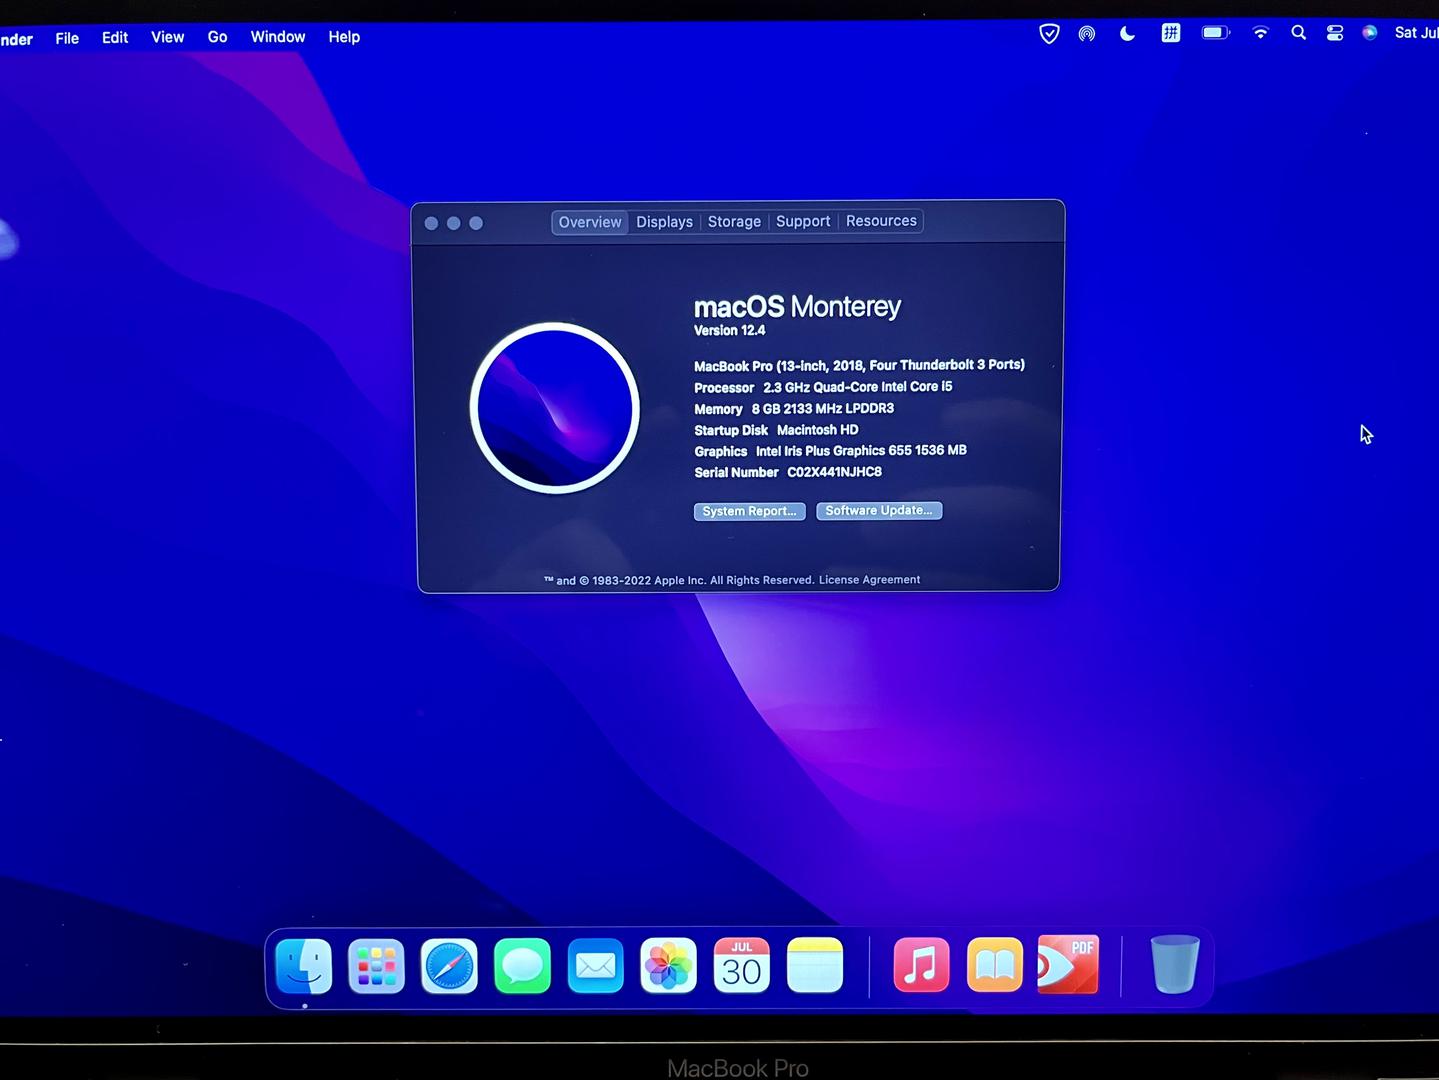
Task: Select the Overview tab
Action: coord(590,222)
